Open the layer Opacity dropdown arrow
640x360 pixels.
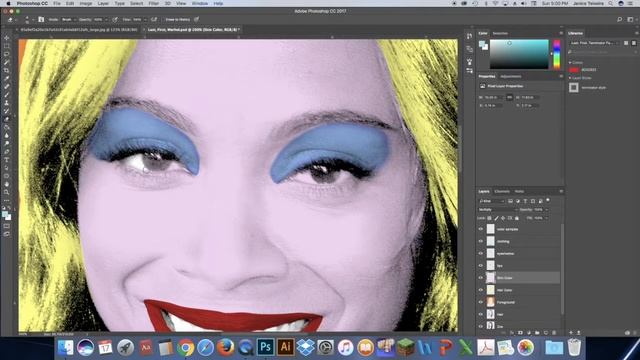click(x=547, y=210)
